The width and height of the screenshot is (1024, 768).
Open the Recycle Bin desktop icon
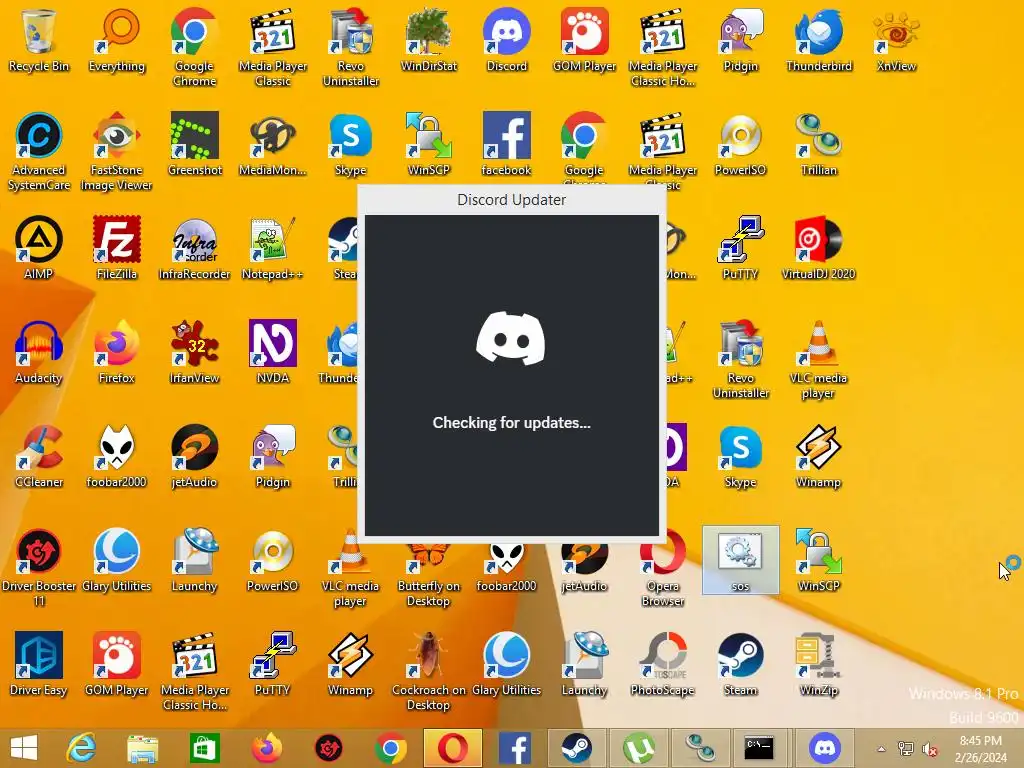click(39, 40)
